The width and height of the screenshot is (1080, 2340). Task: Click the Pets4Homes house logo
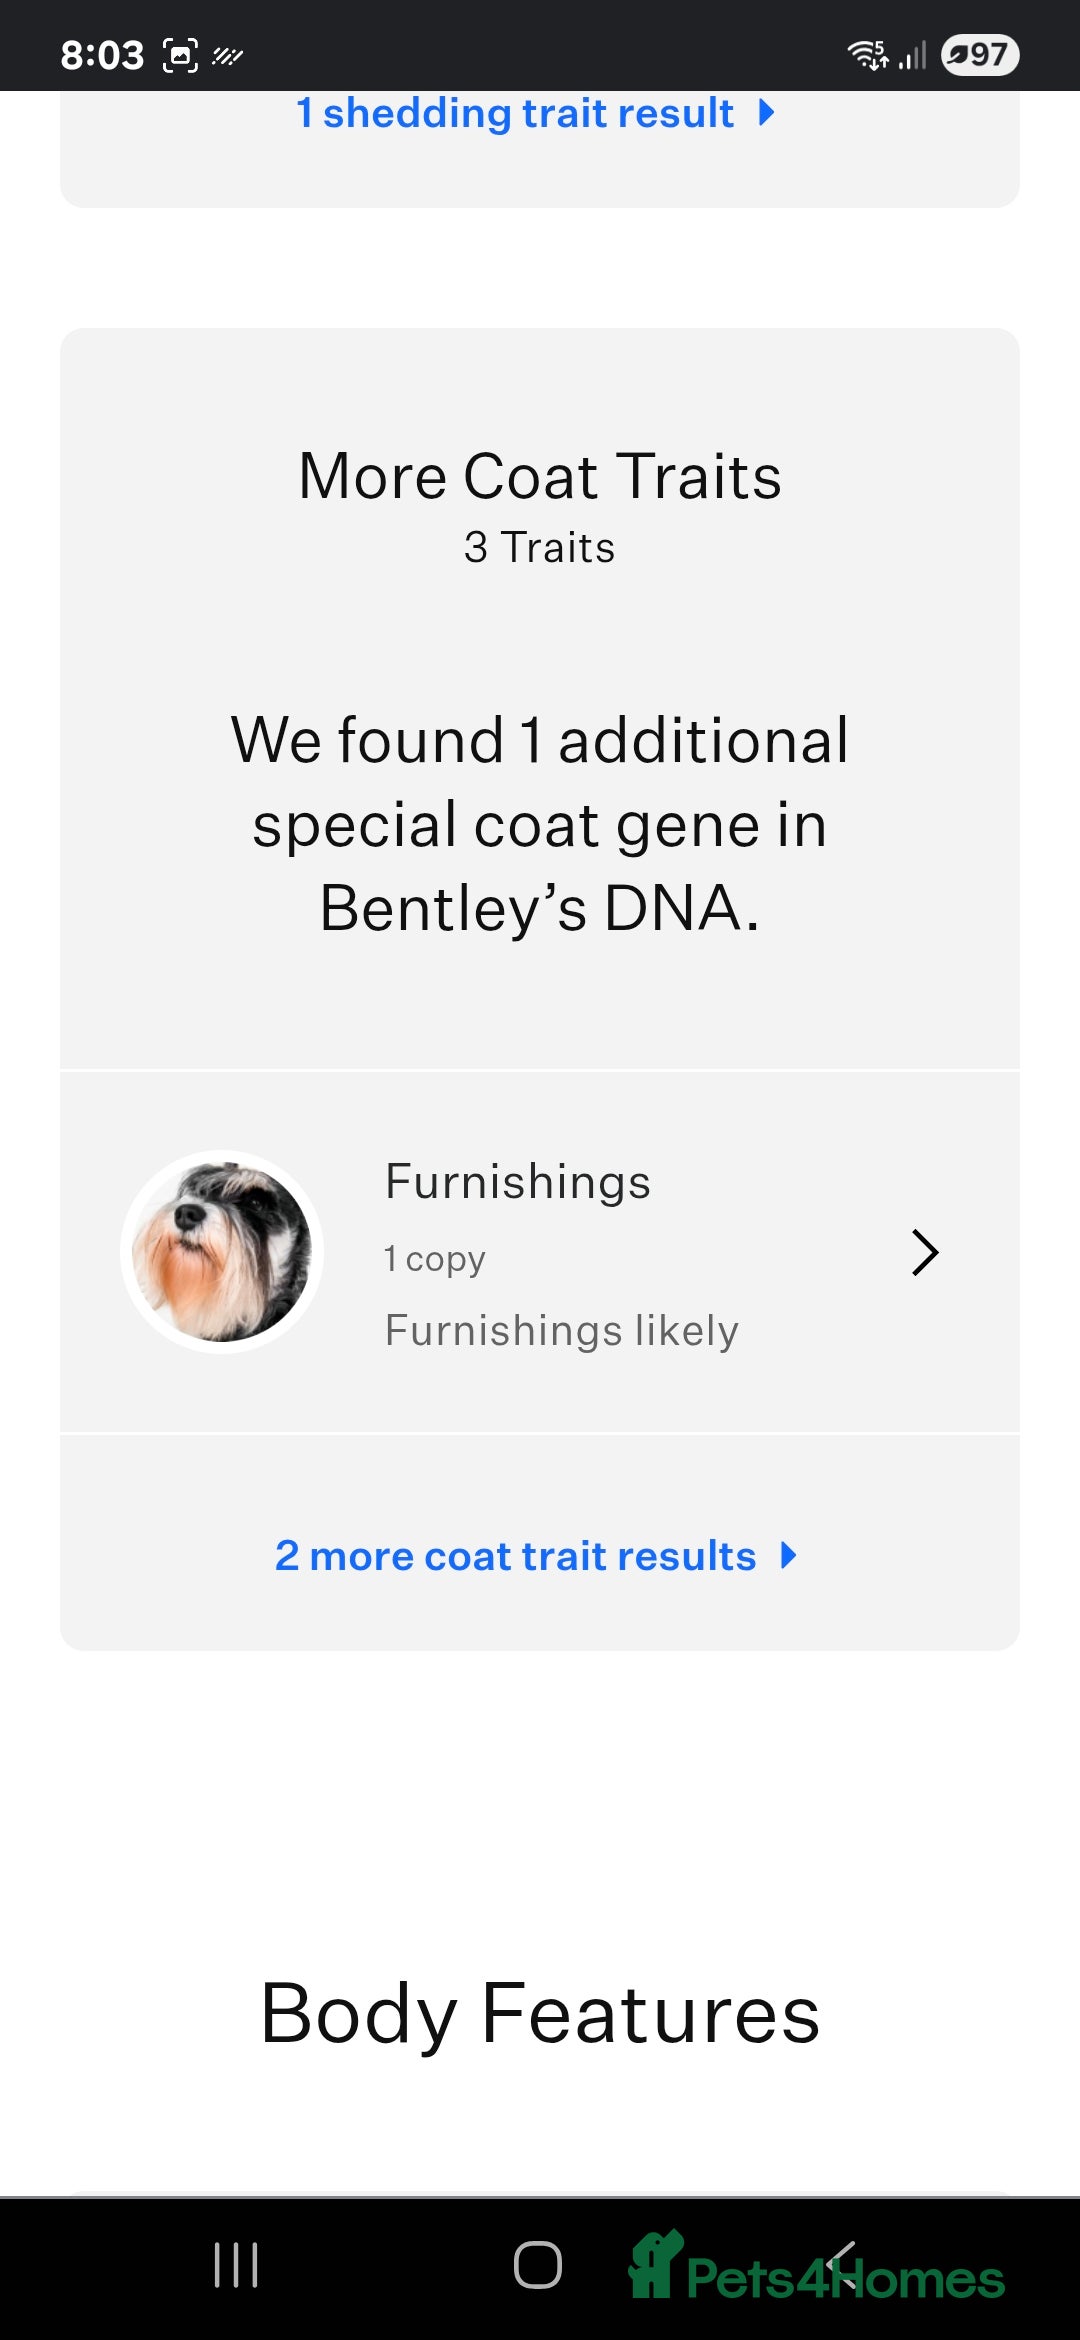[x=655, y=2264]
